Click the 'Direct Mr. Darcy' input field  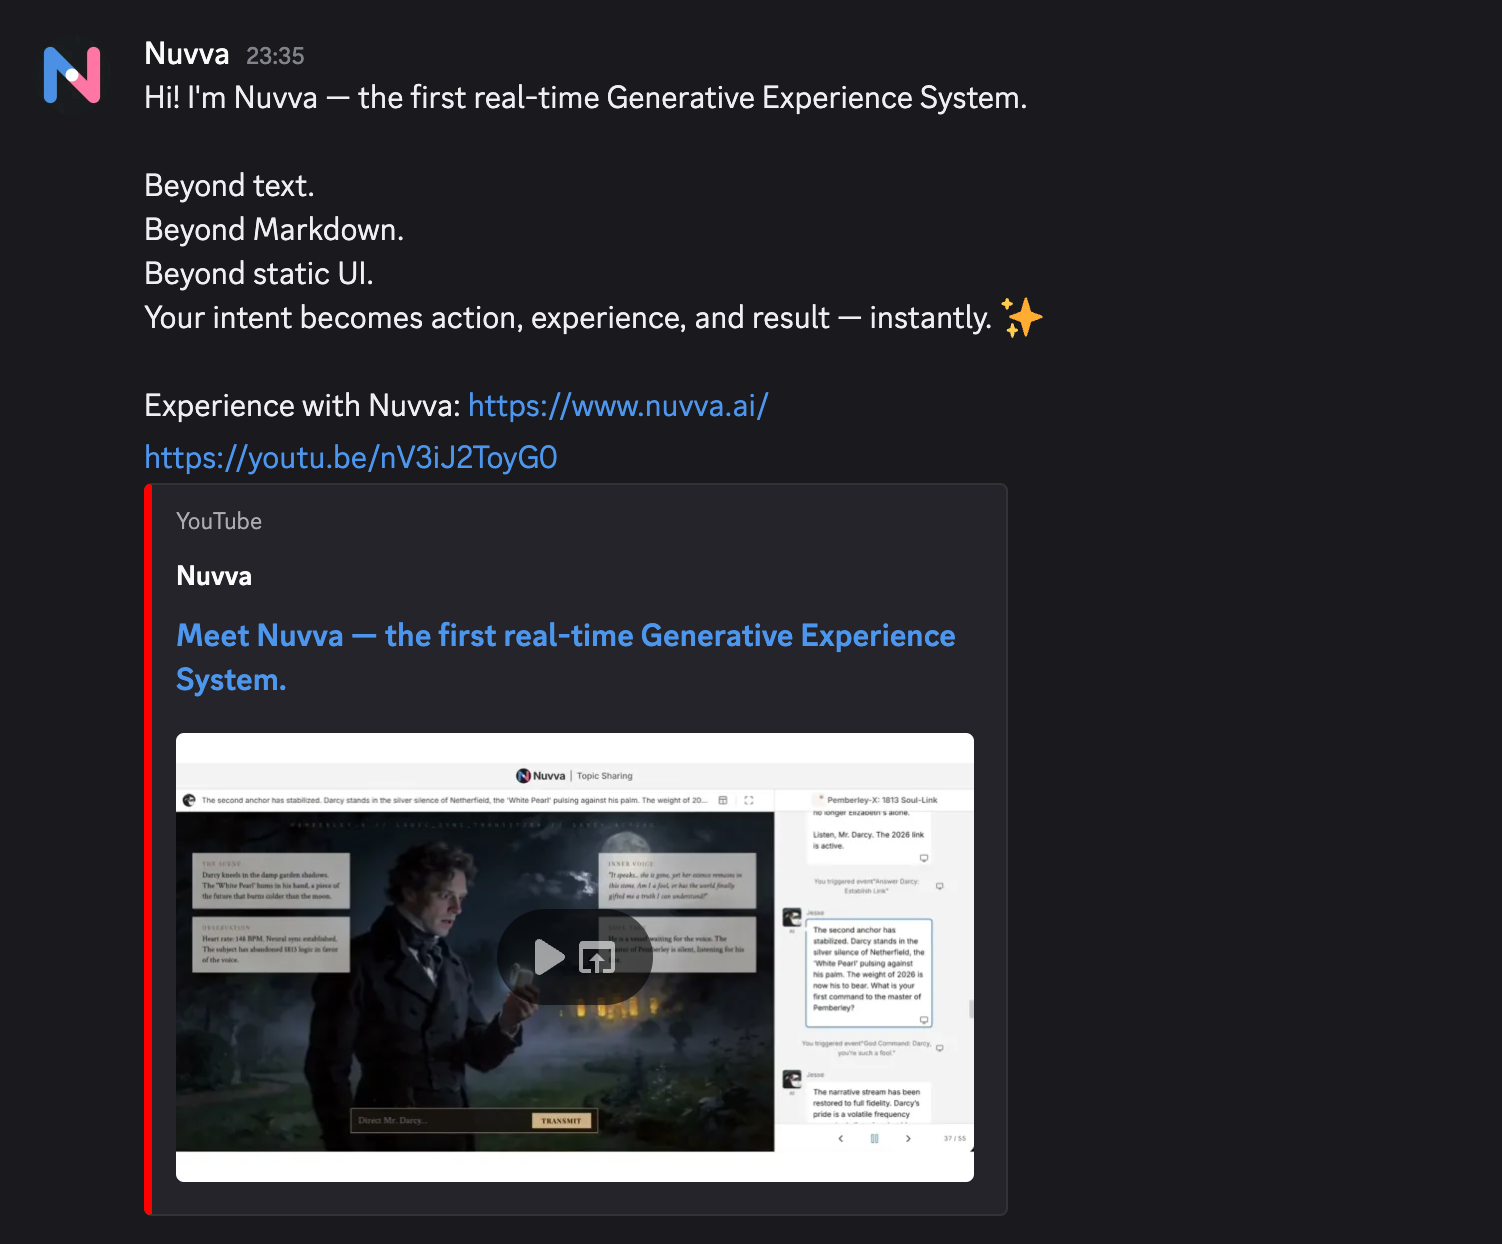click(440, 1120)
